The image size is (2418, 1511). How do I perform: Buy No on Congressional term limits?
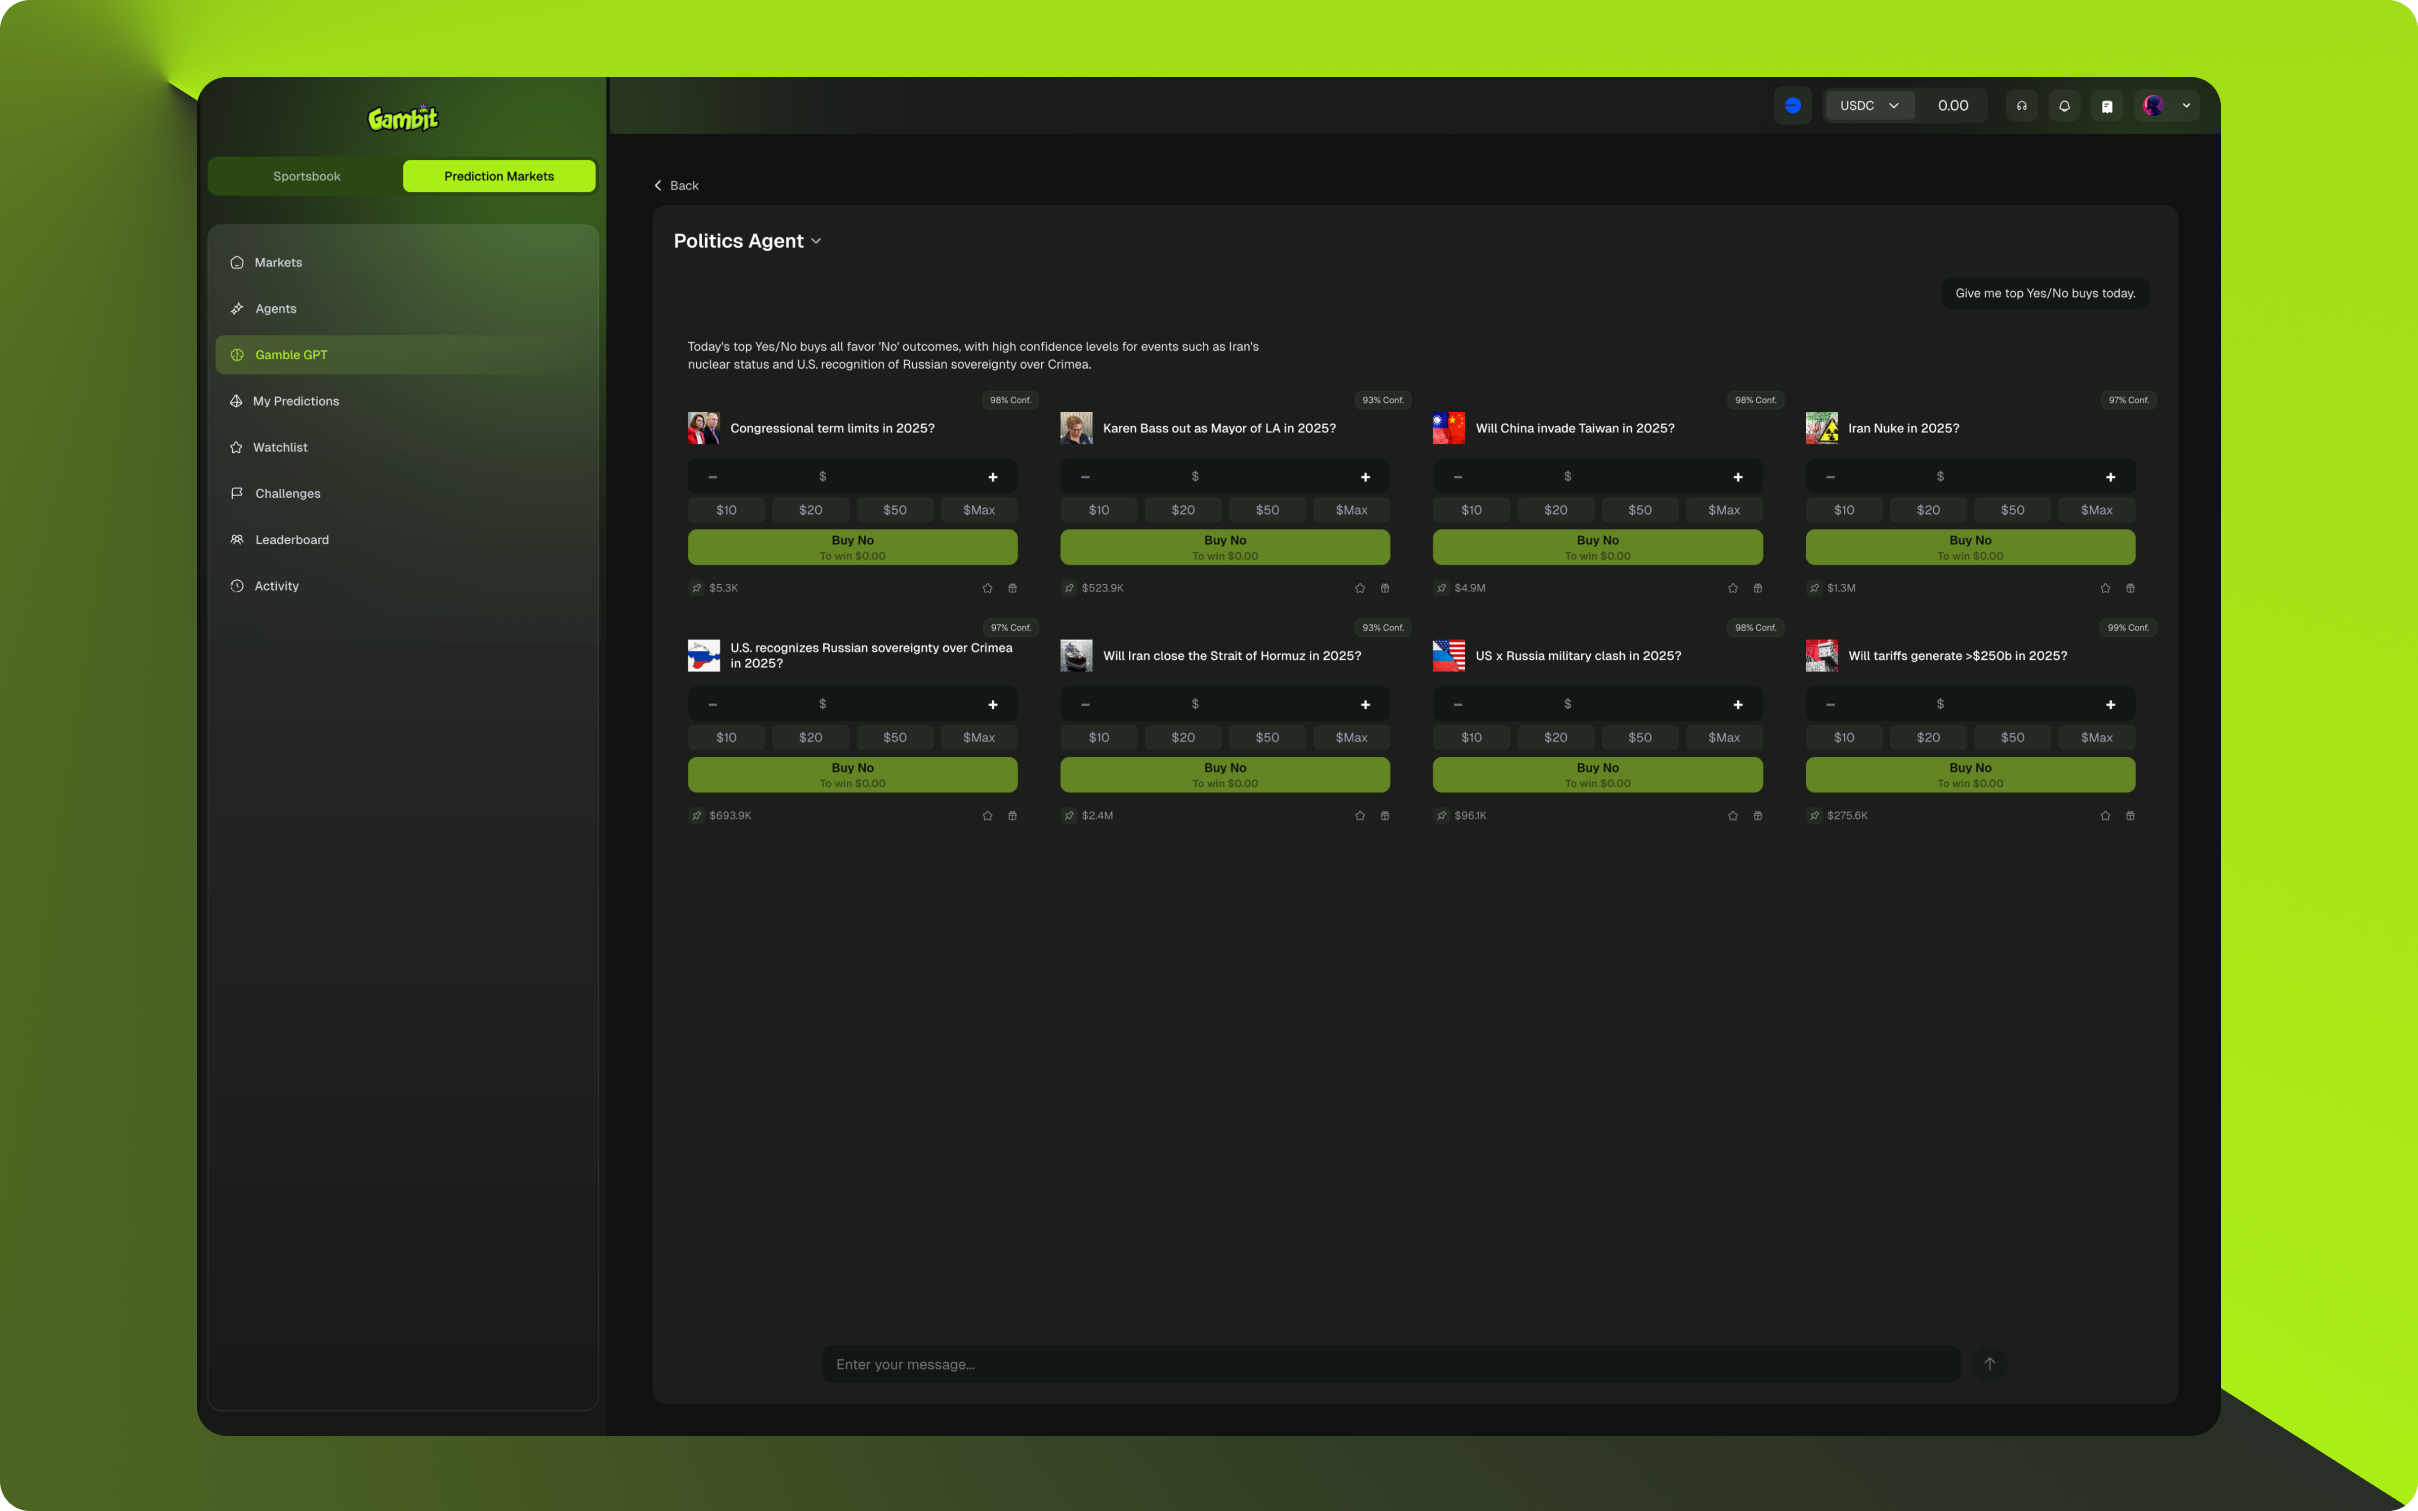[x=852, y=547]
